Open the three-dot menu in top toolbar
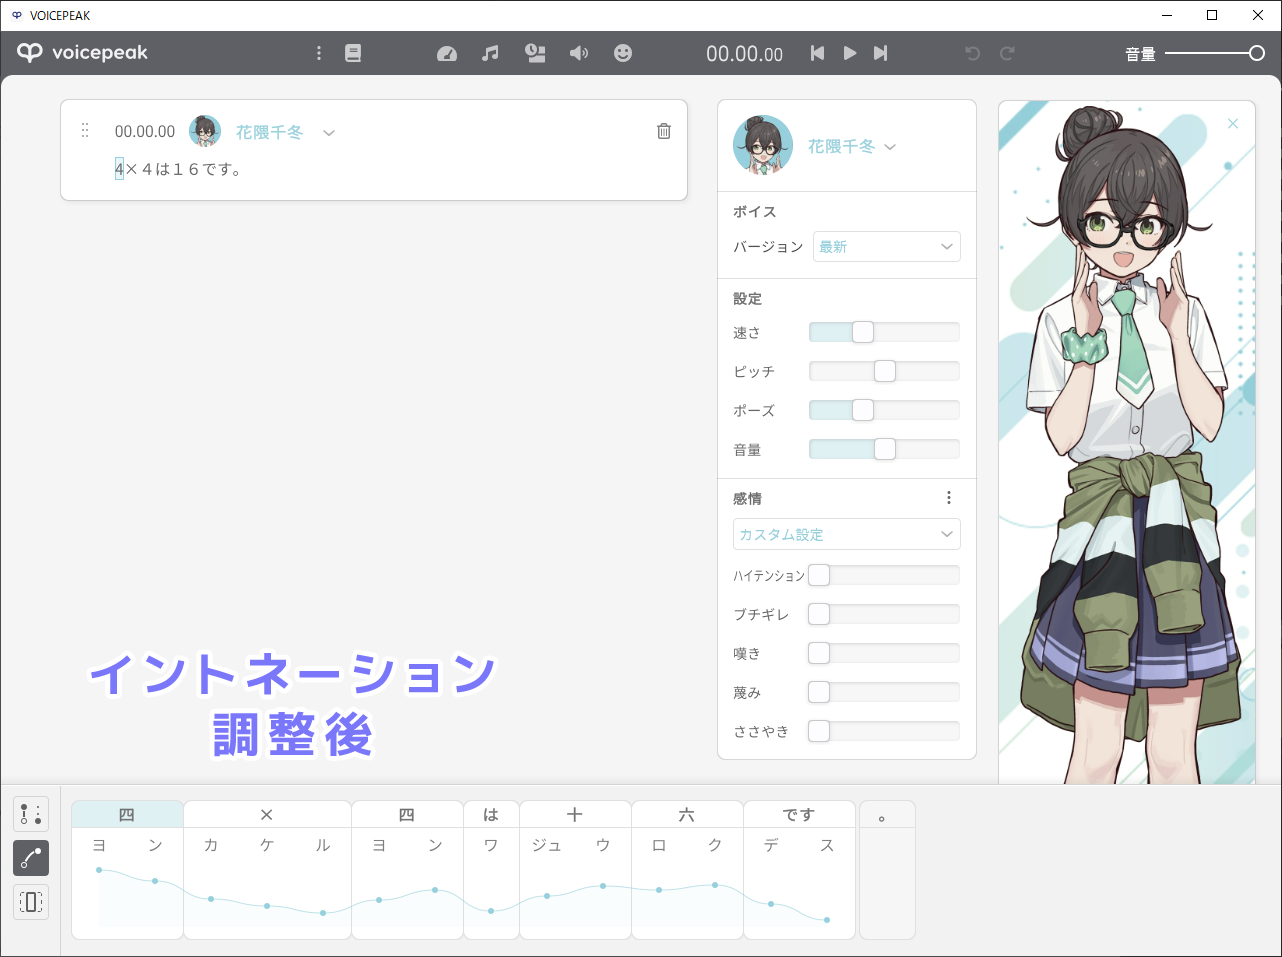 tap(319, 53)
